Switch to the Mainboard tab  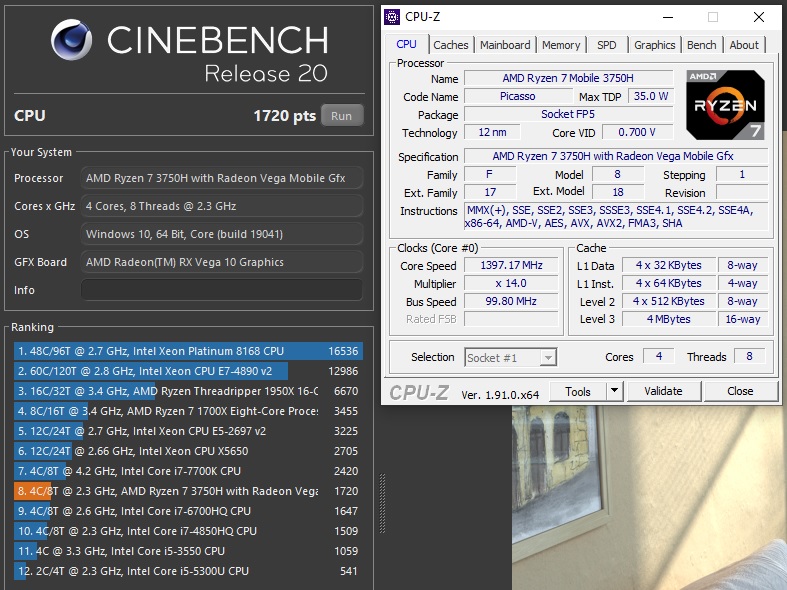point(505,45)
